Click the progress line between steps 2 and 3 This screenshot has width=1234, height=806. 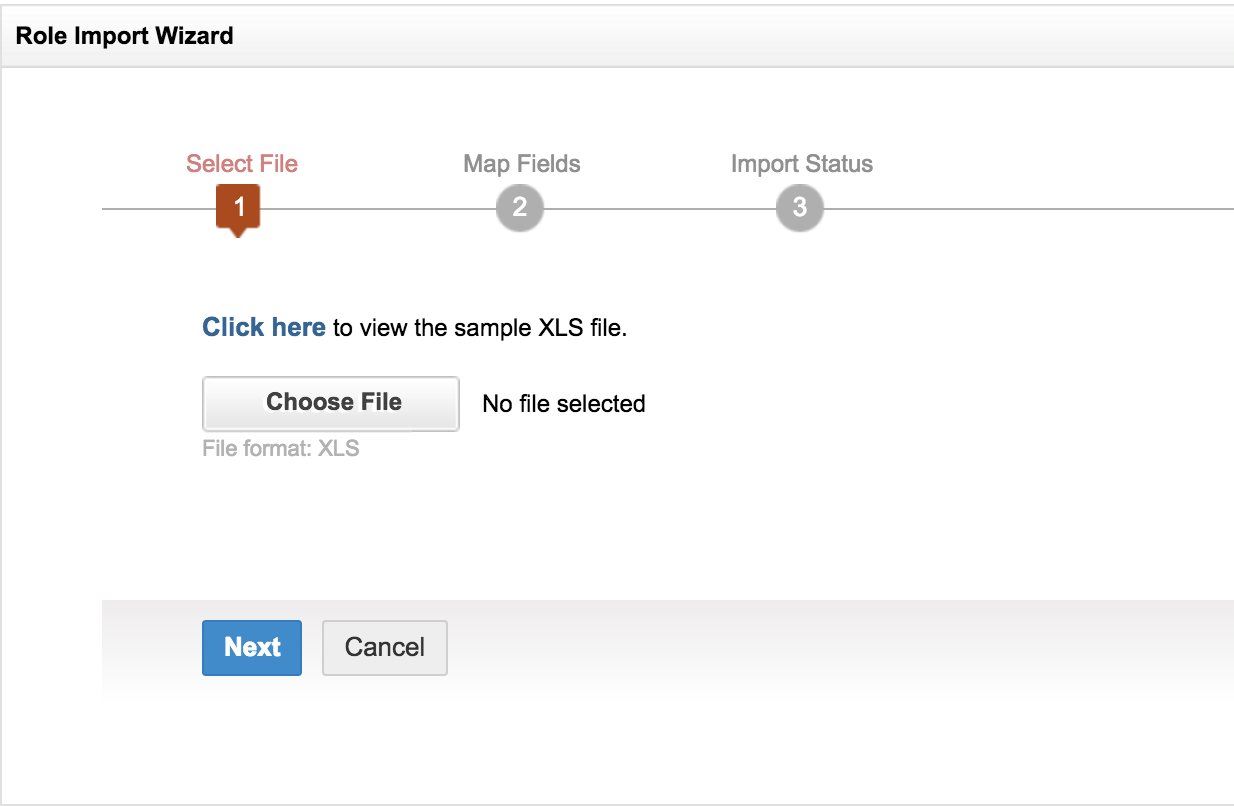660,209
